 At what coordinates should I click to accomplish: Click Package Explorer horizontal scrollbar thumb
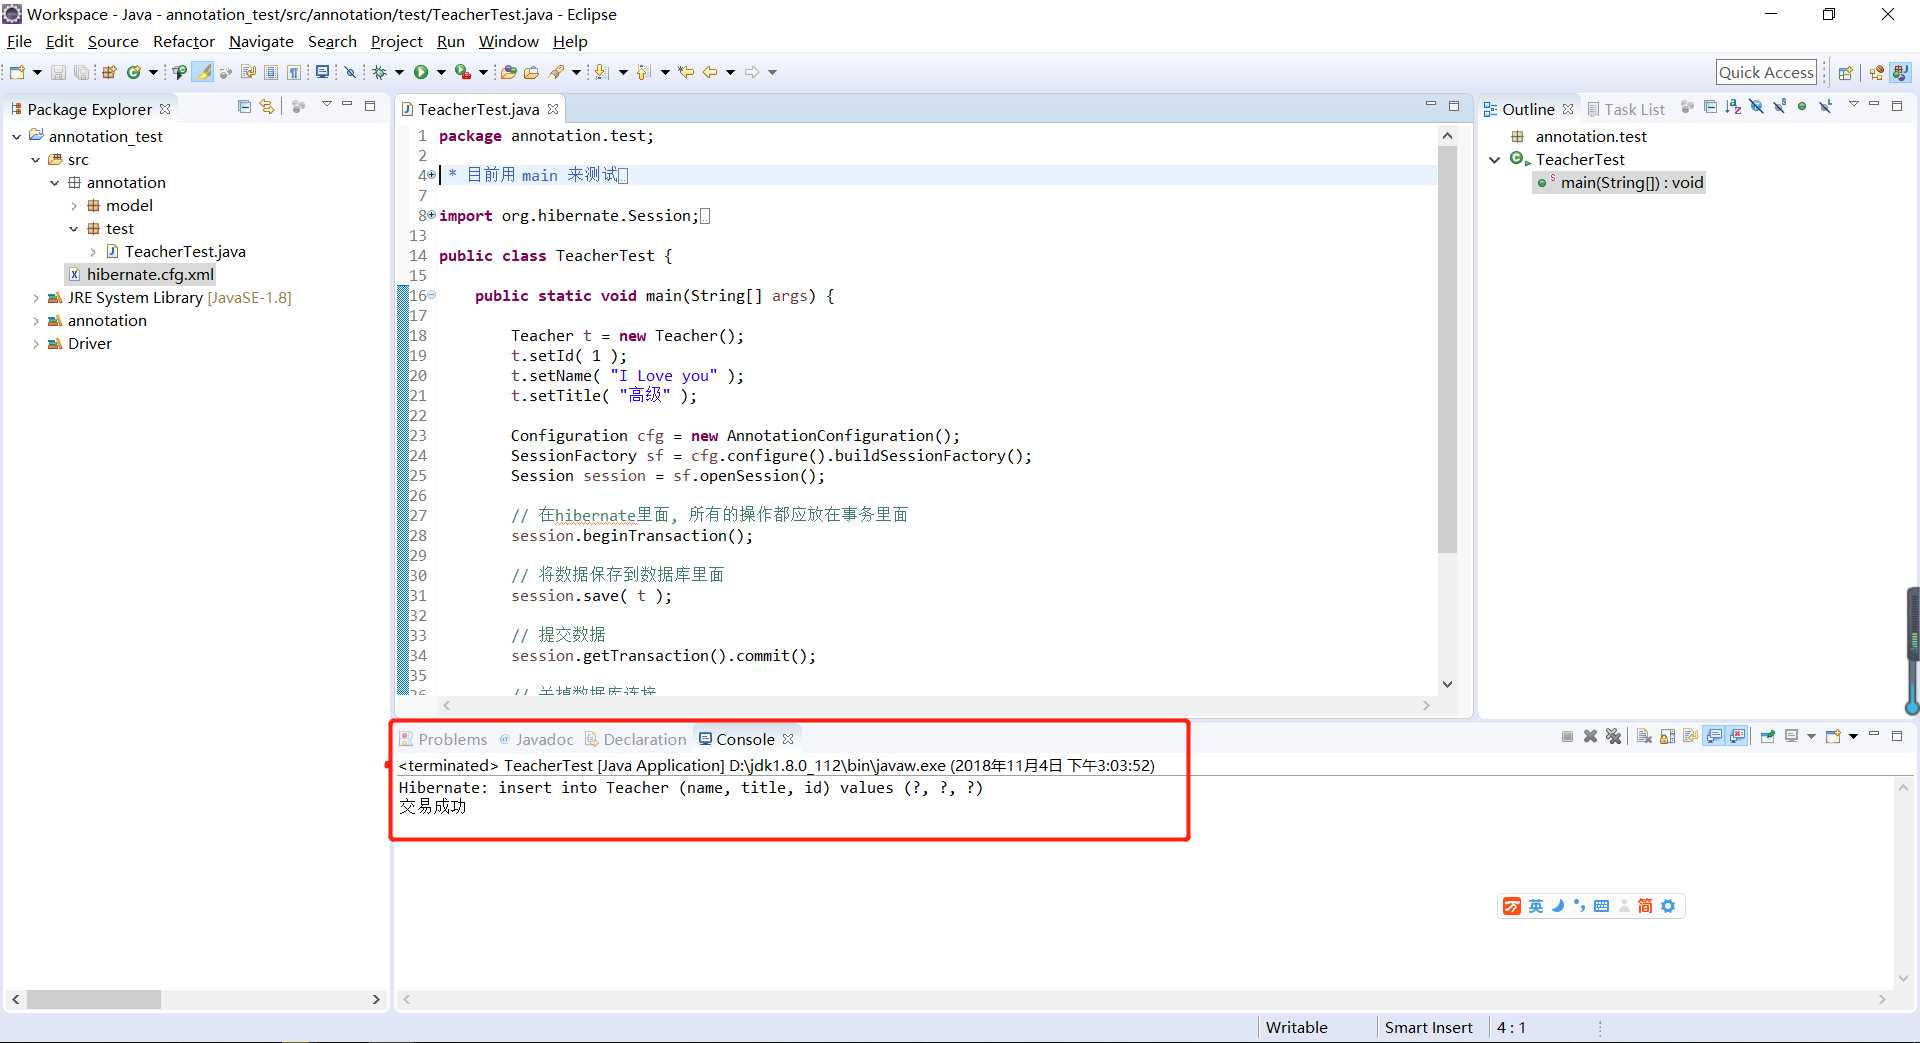(x=94, y=999)
